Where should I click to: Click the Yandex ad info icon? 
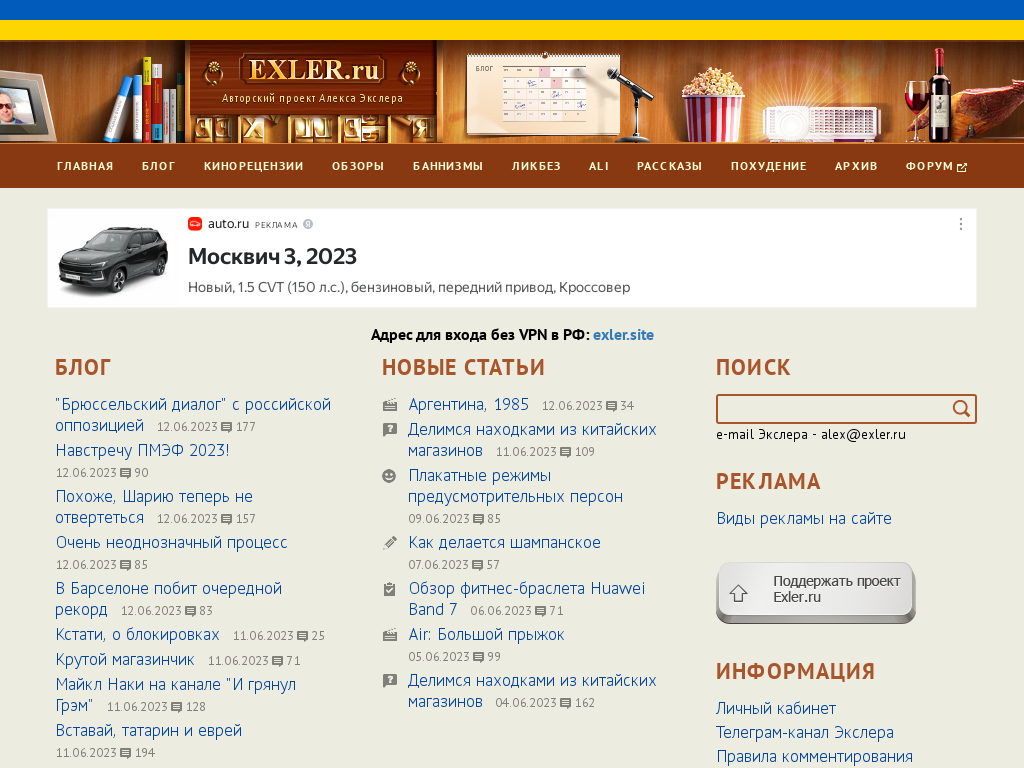coord(308,224)
